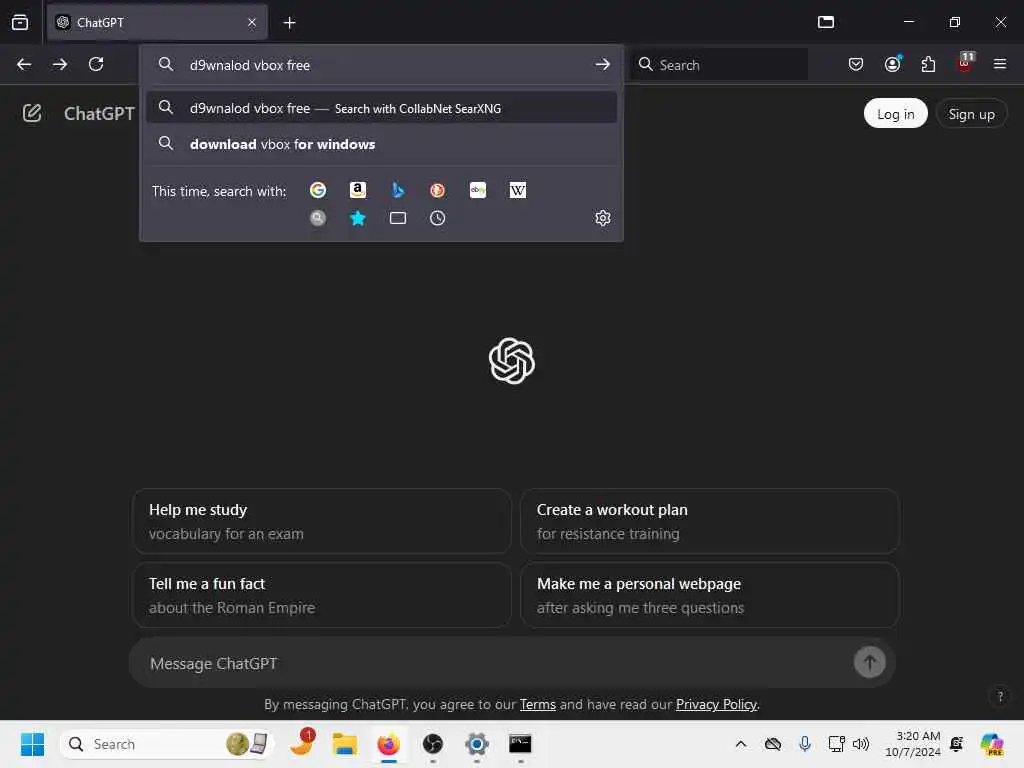Open the ChatGPT model selector title

(x=99, y=114)
